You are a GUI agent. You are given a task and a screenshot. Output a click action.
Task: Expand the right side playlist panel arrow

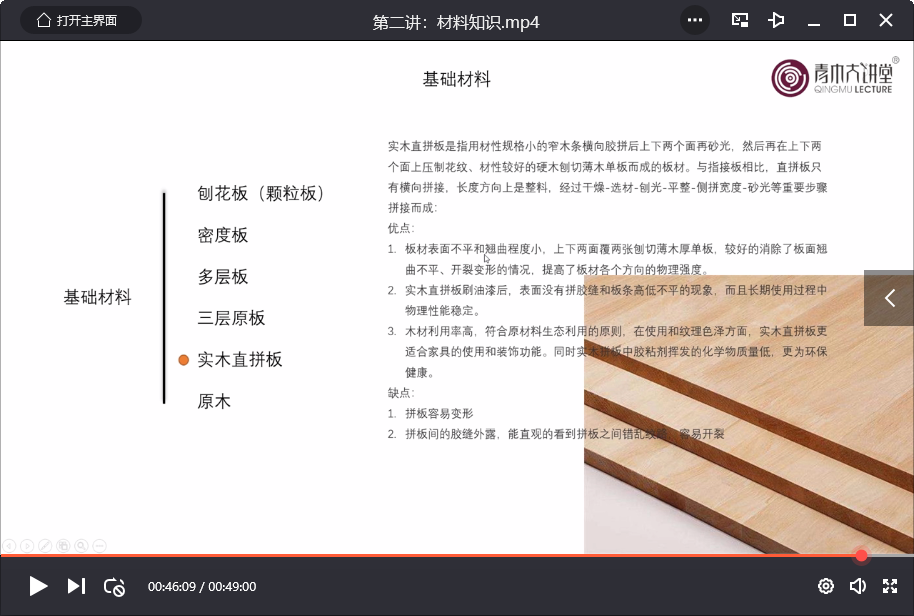(889, 298)
